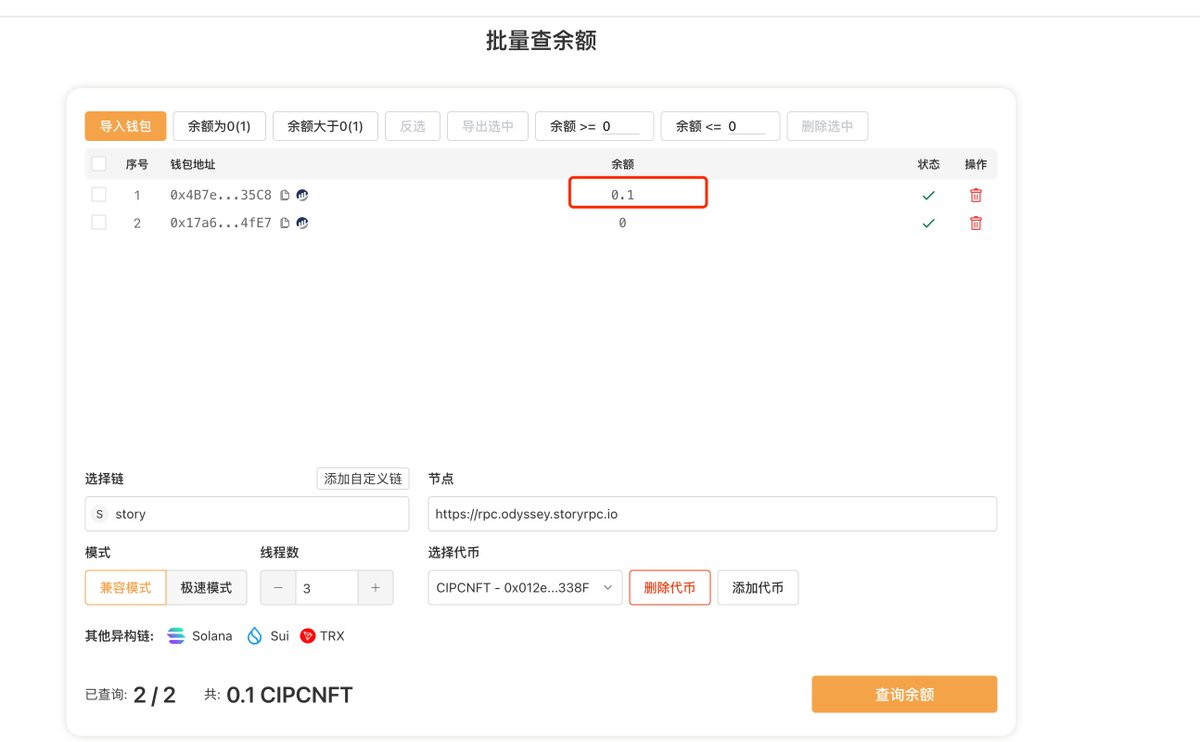This screenshot has width=1200, height=742.
Task: Click 序号 column header
Action: 136,164
